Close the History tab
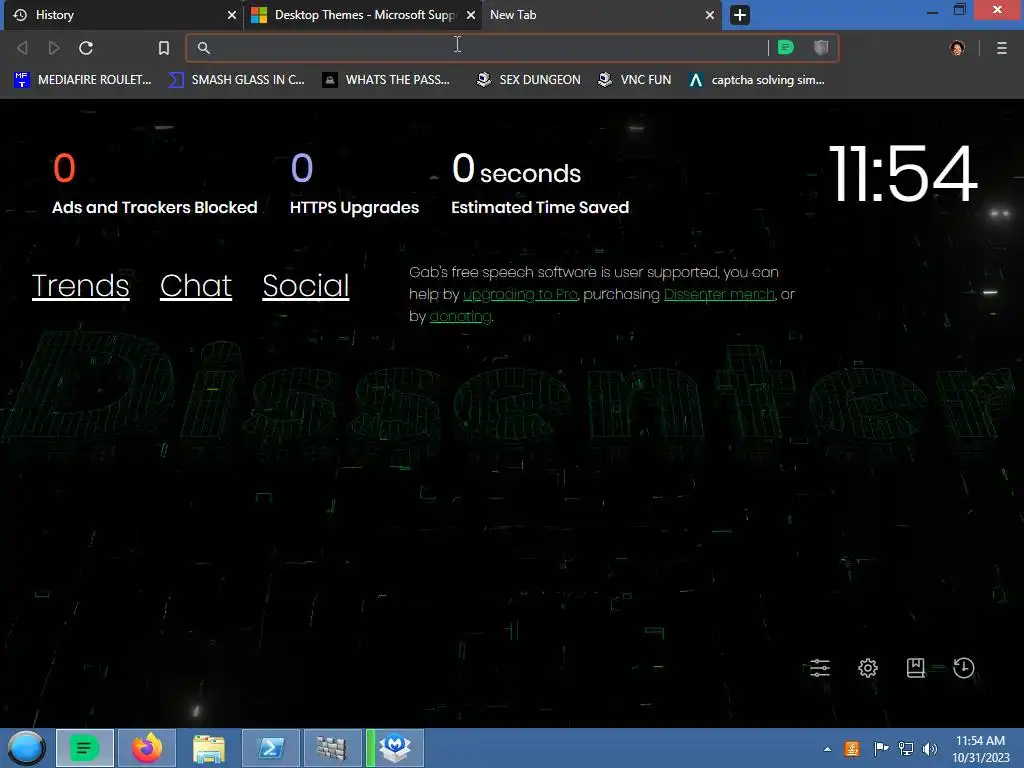The width and height of the screenshot is (1024, 768). pyautogui.click(x=231, y=15)
